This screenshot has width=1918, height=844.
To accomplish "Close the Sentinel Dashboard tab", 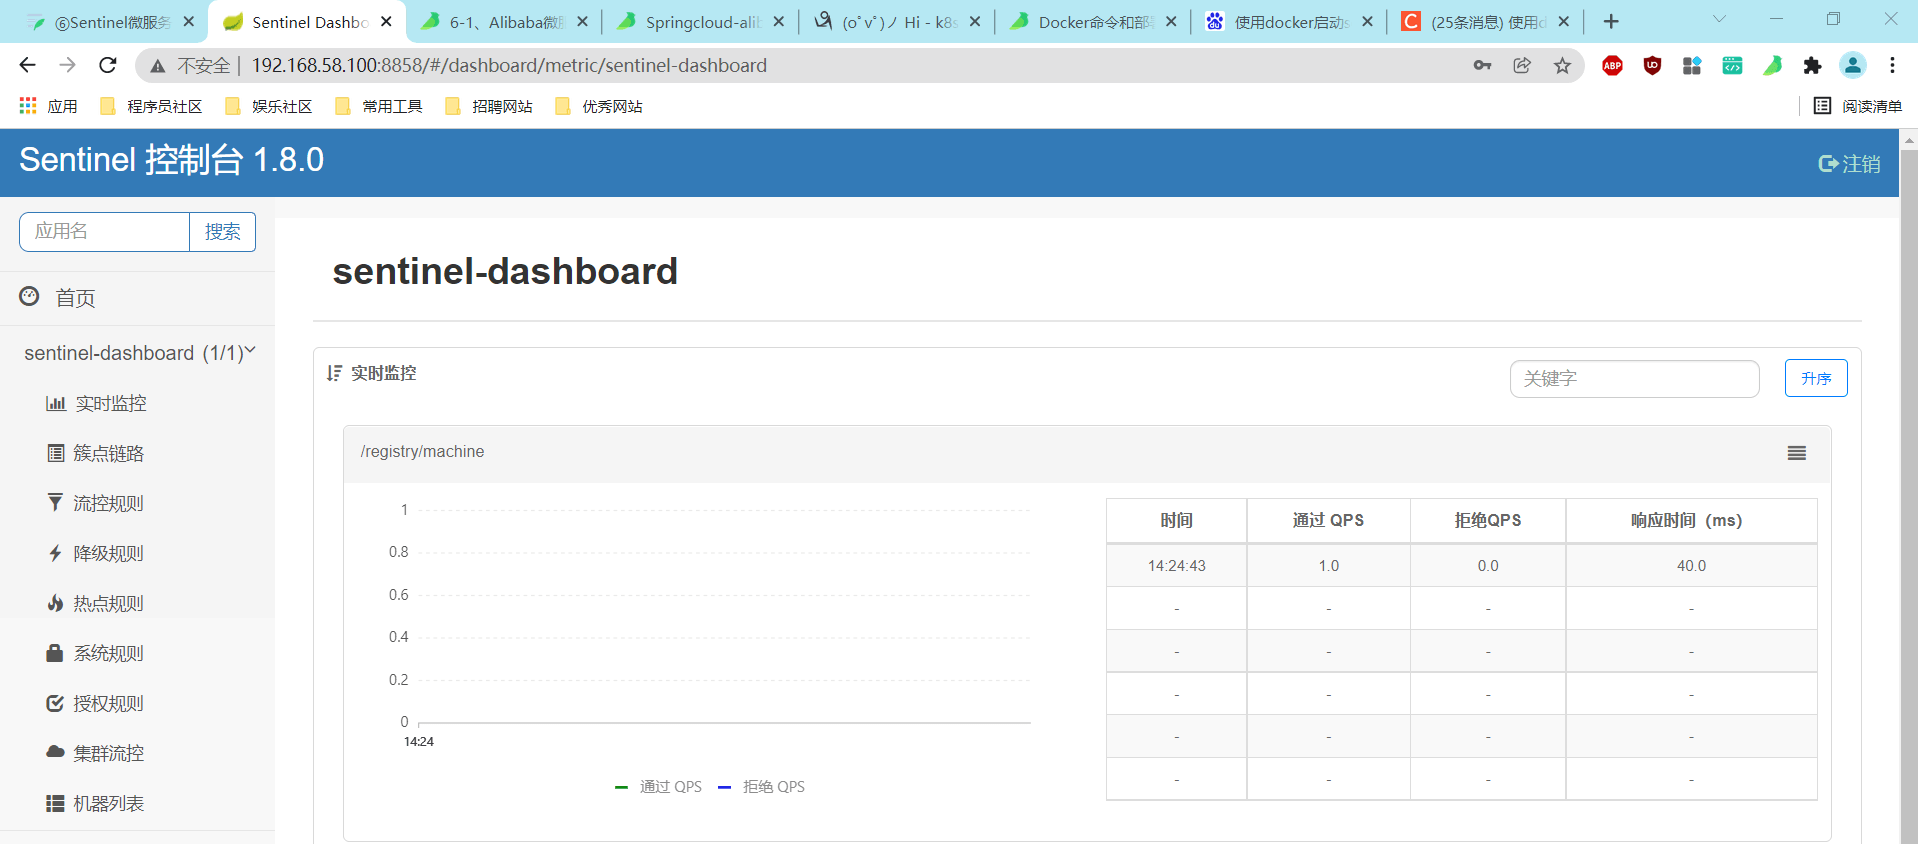I will (386, 22).
